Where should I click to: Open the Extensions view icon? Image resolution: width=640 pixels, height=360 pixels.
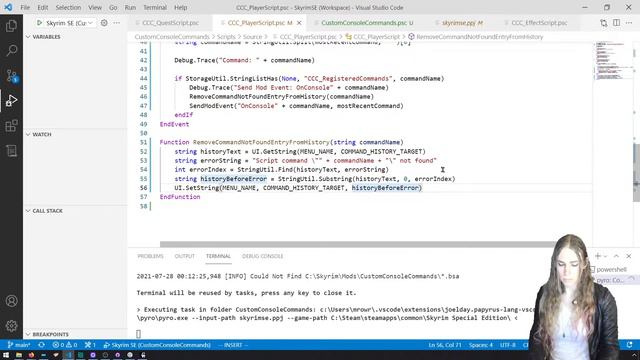click(11, 125)
